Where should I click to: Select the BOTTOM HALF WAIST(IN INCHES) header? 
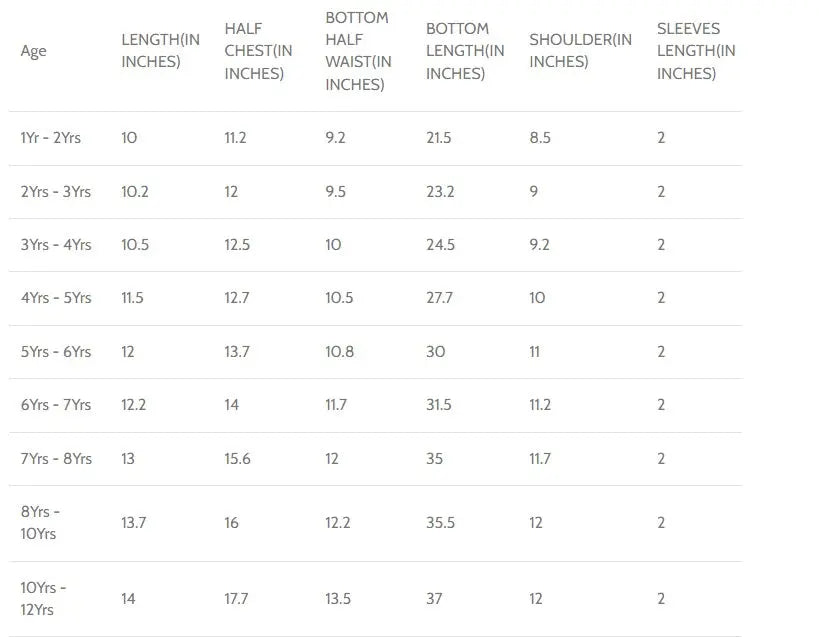tap(358, 51)
